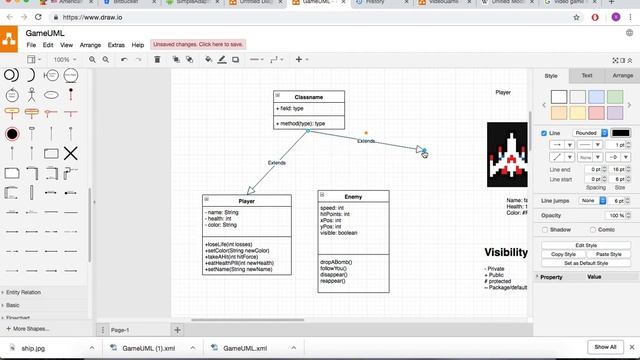Select the Page-1 tab

[120, 330]
